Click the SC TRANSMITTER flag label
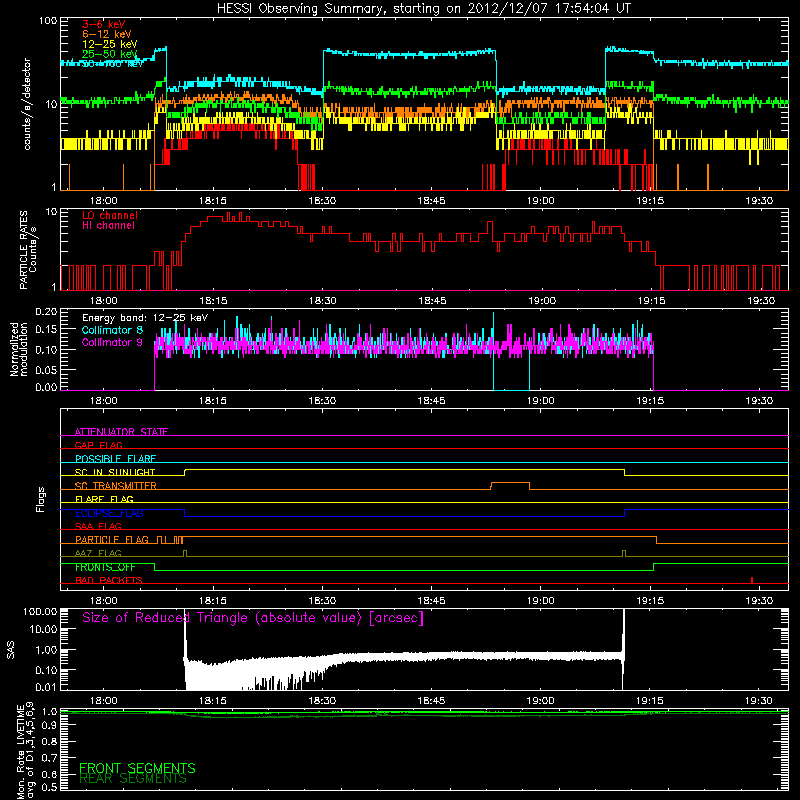 (x=115, y=486)
